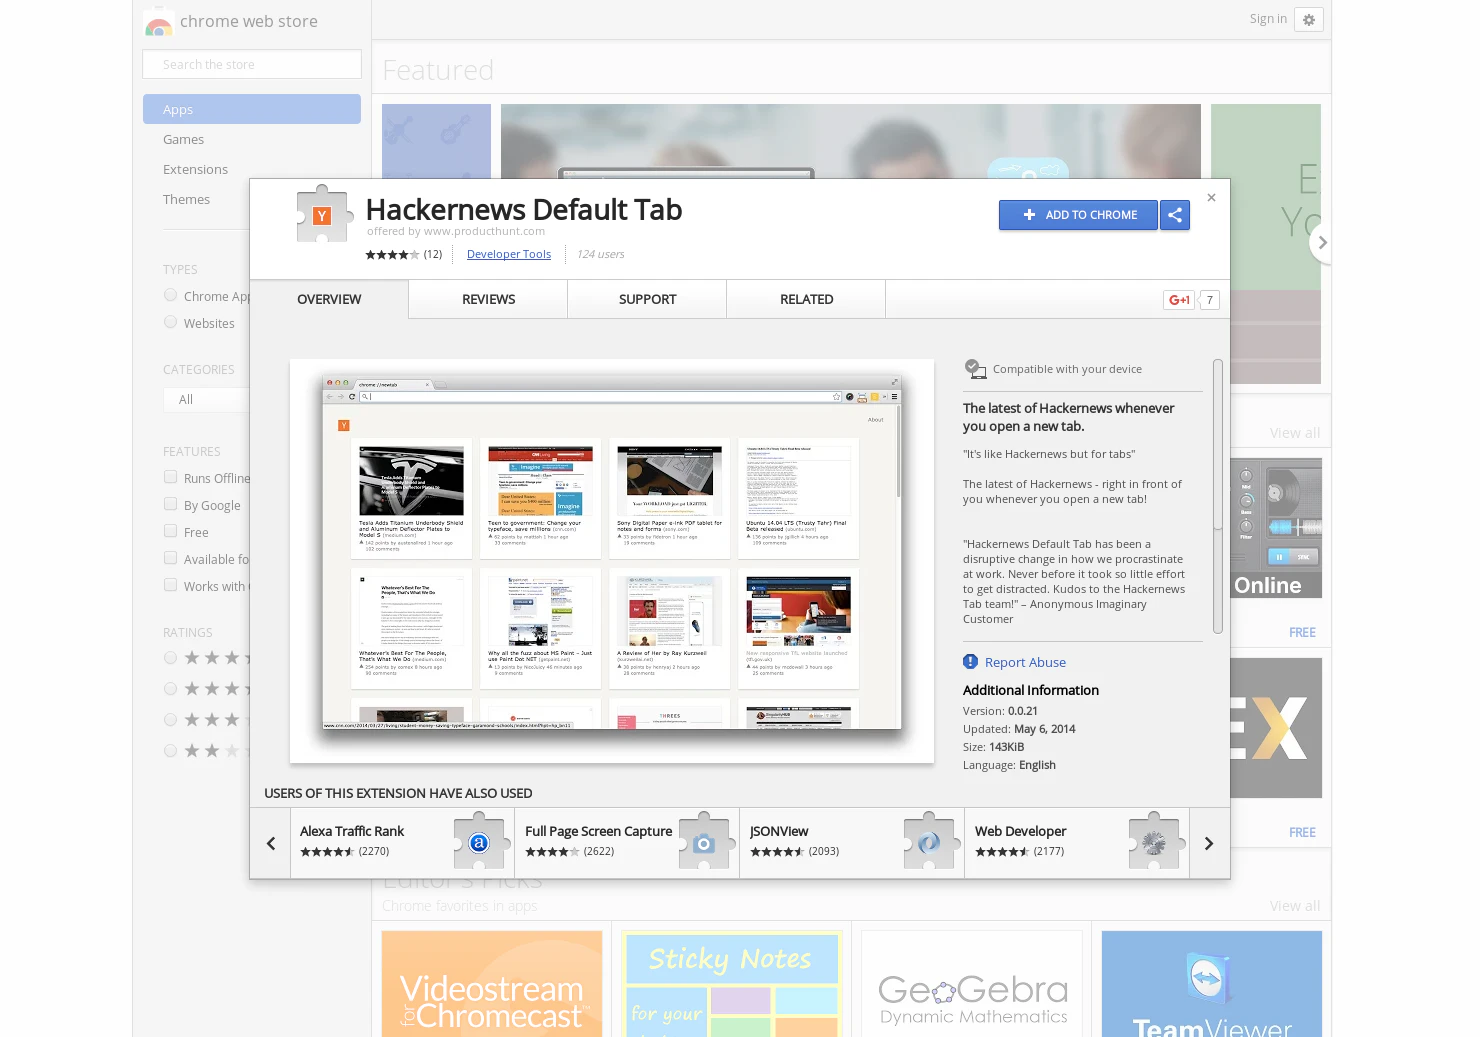Image resolution: width=1480 pixels, height=1037 pixels.
Task: Click the Version 0.0.21 text
Action: pos(1000,711)
